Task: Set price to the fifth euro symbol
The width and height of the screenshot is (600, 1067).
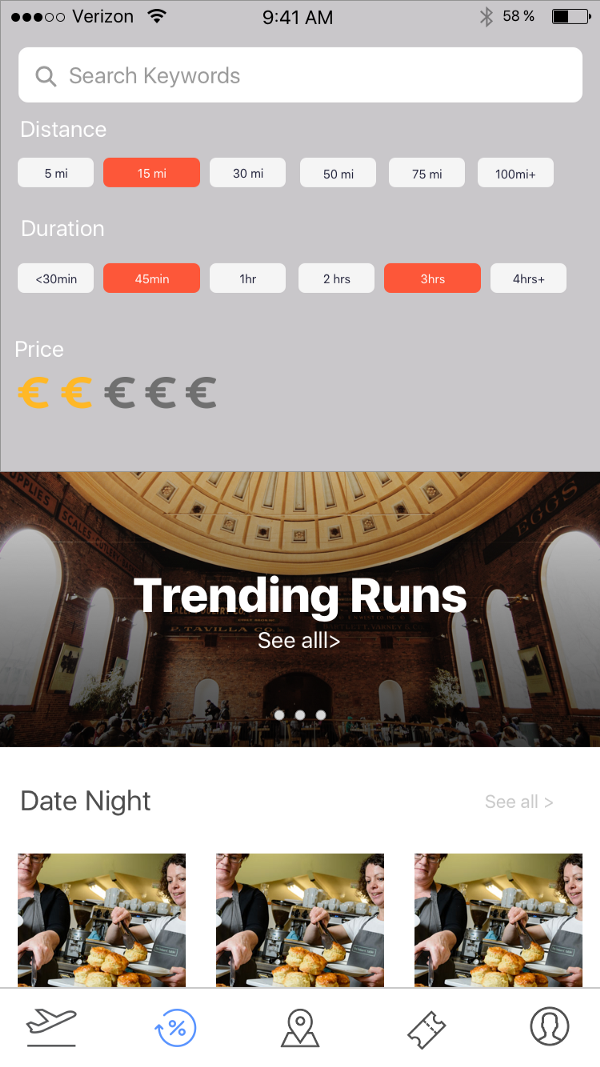Action: click(201, 393)
